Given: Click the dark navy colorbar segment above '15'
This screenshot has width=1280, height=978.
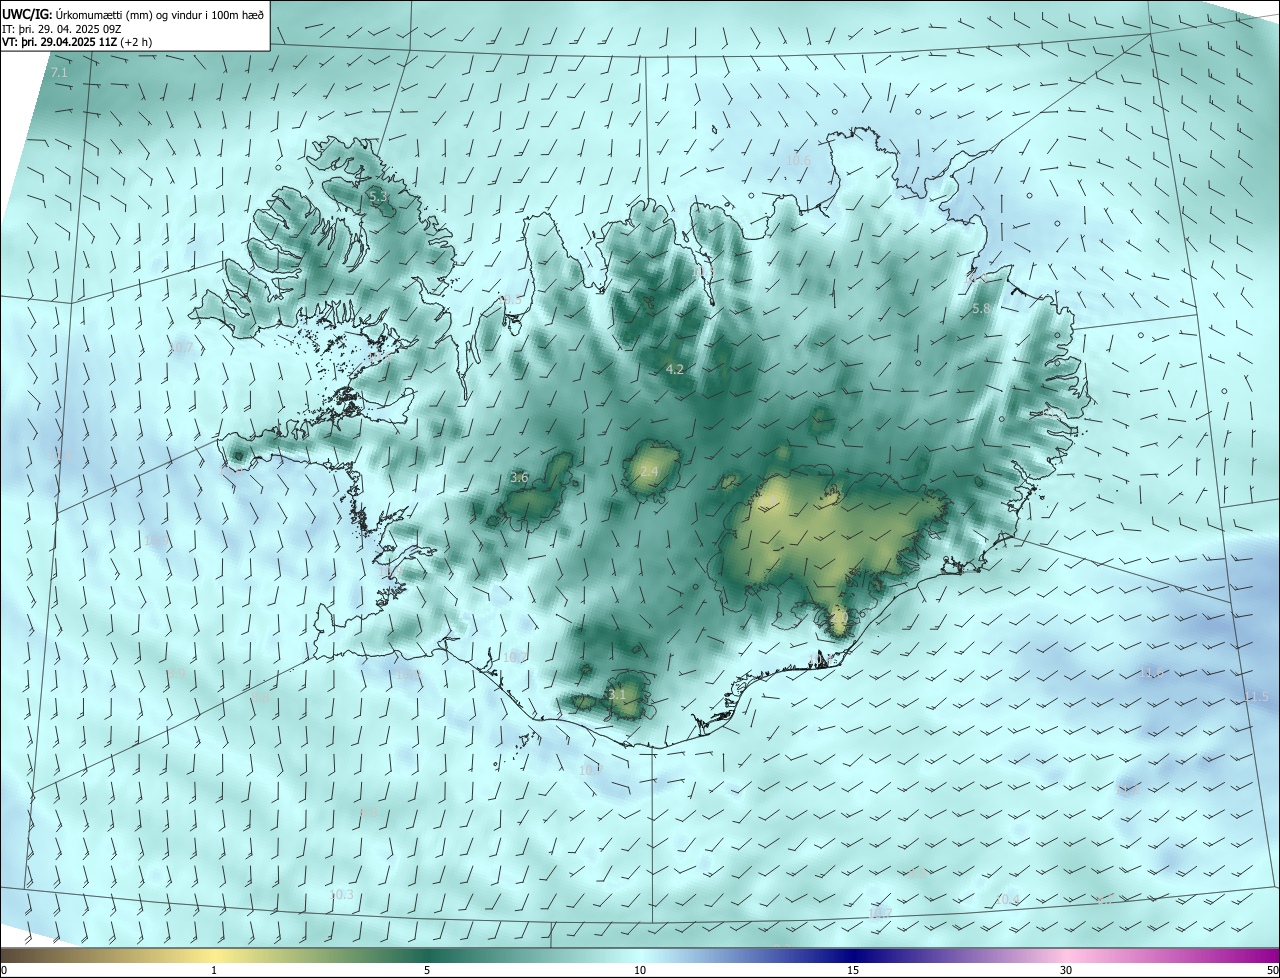Looking at the screenshot, I should (853, 955).
